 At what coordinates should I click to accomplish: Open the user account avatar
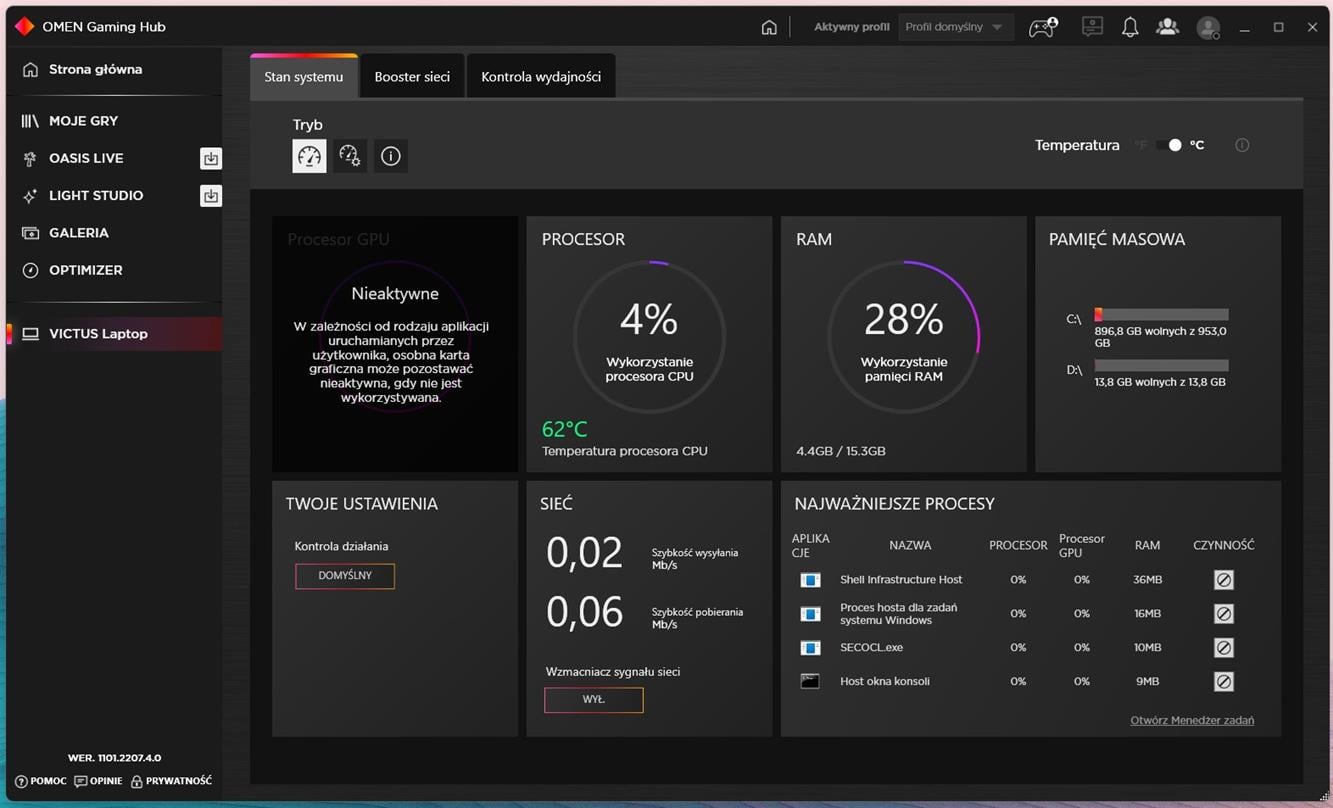pyautogui.click(x=1208, y=27)
